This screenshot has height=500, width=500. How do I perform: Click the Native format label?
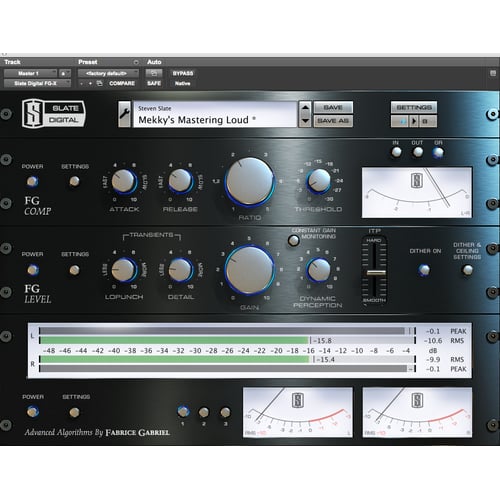pos(182,83)
